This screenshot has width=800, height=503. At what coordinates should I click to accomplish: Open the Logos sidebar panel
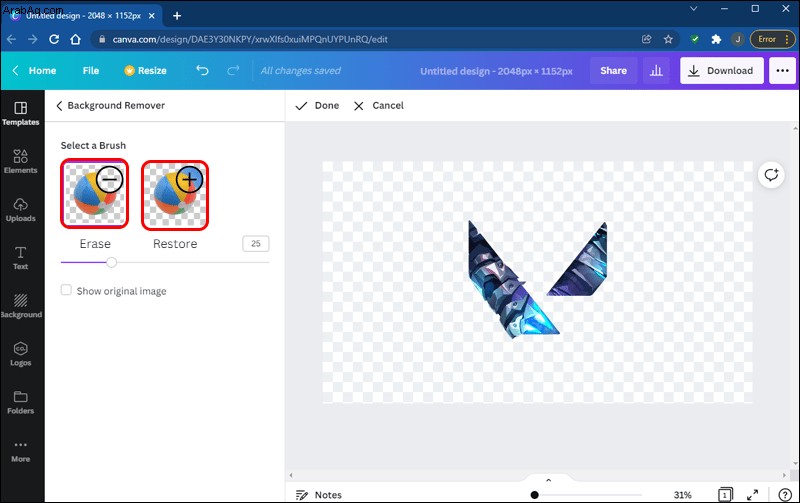[x=20, y=354]
